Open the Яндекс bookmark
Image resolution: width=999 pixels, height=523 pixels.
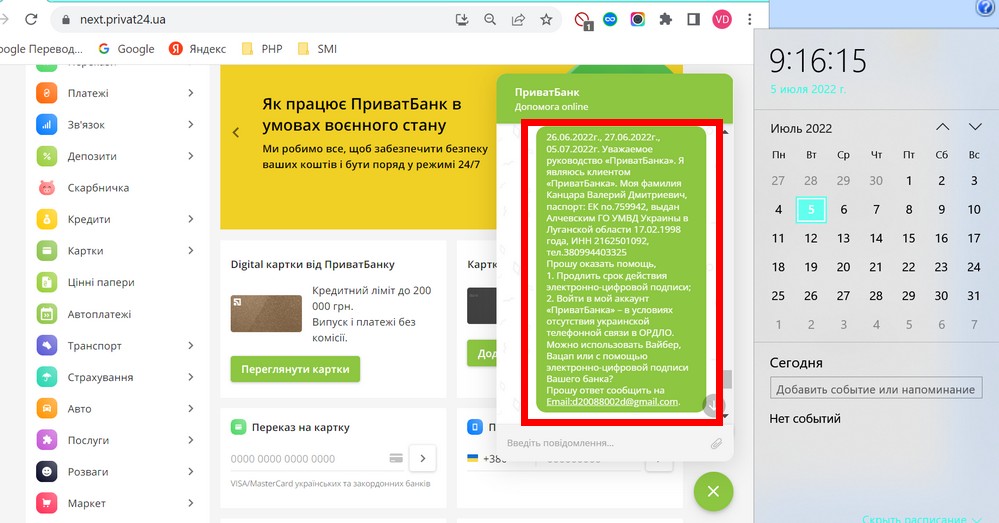198,49
